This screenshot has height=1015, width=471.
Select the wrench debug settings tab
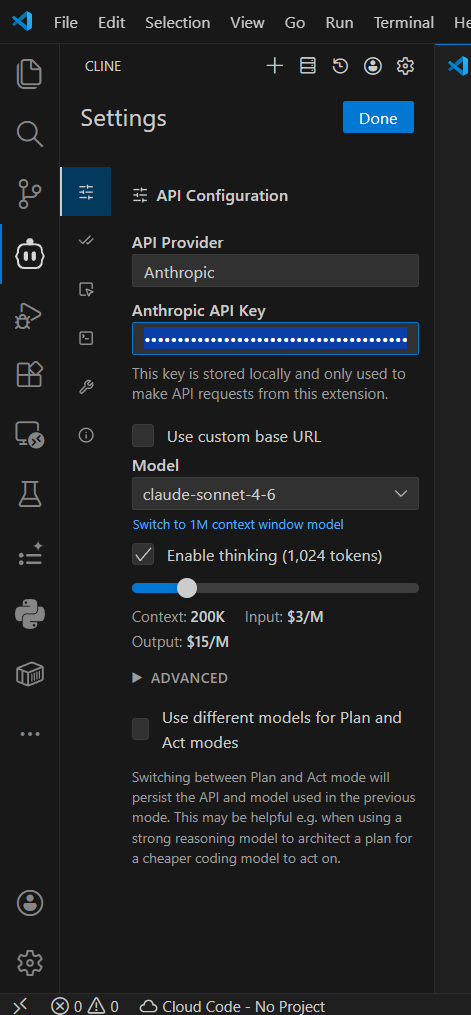pos(86,386)
